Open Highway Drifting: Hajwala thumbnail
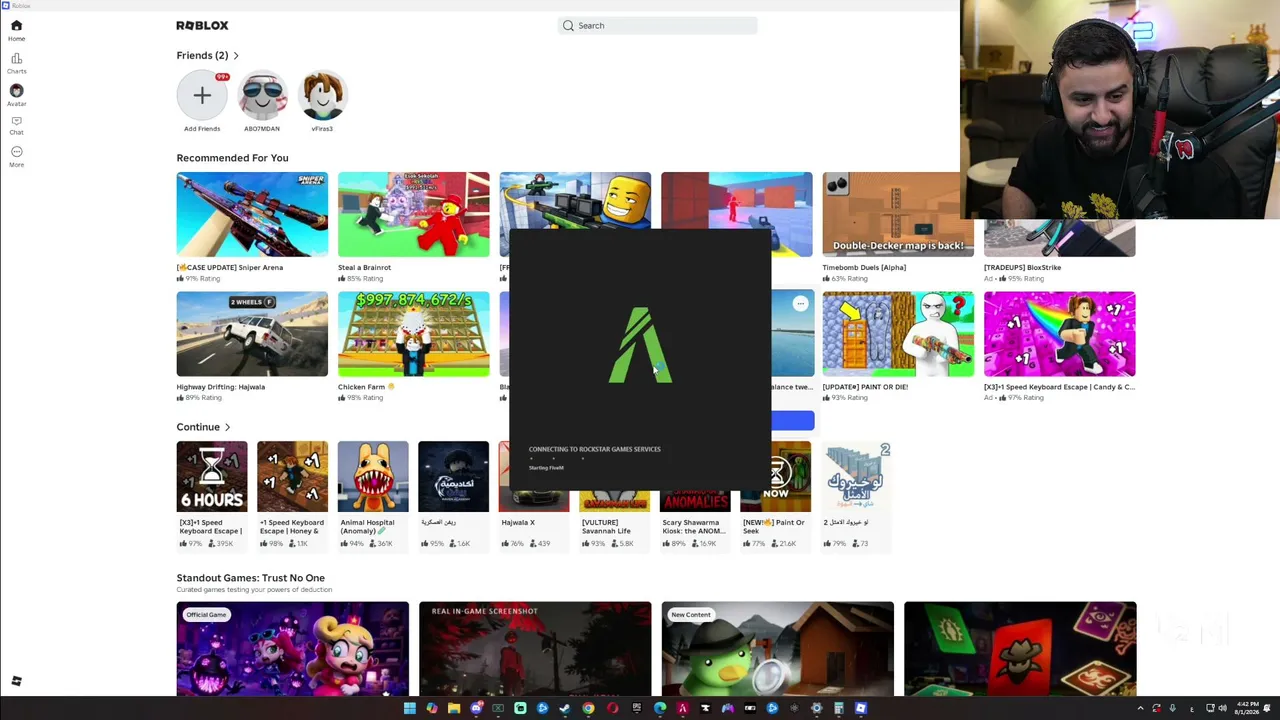This screenshot has height=720, width=1280. [252, 334]
